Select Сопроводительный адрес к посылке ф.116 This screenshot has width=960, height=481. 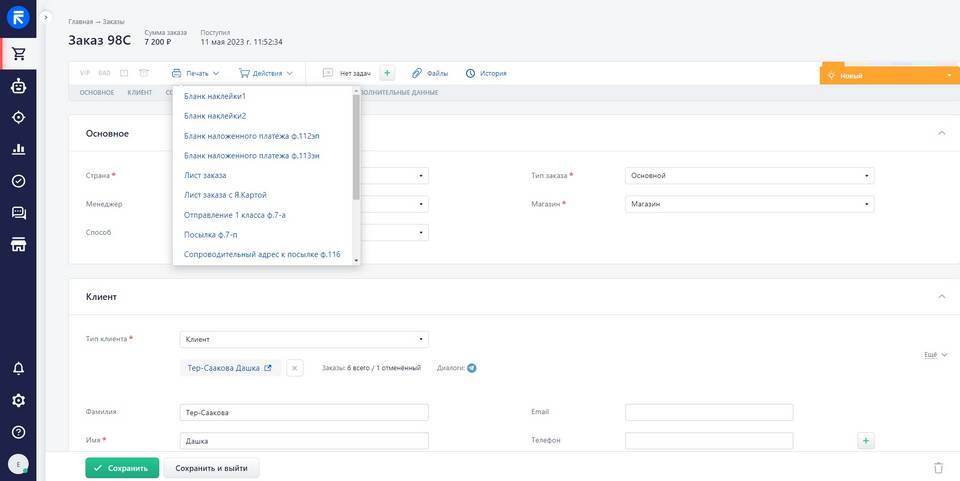263,254
